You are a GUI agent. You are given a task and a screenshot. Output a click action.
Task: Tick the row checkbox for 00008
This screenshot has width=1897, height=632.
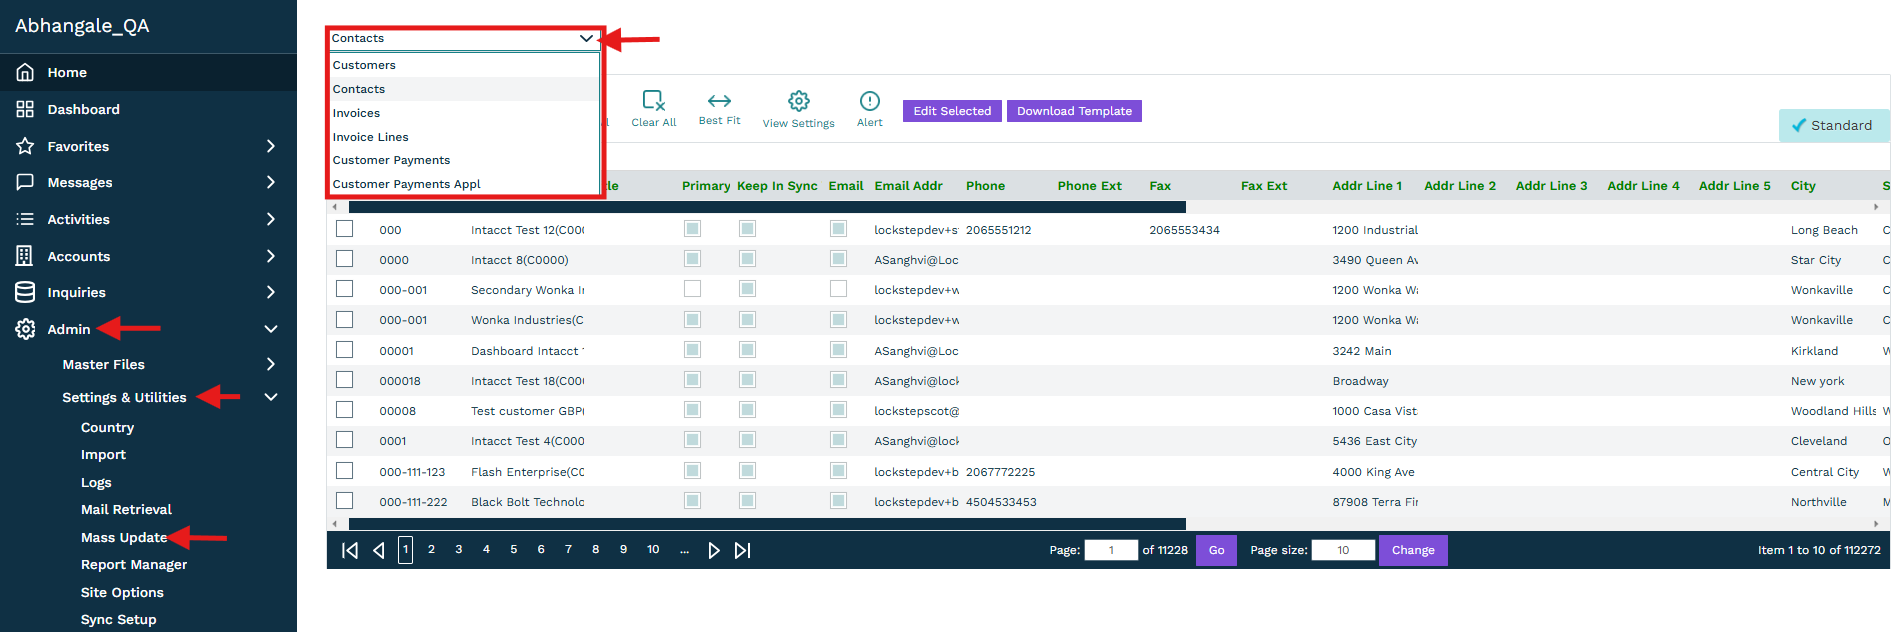coord(345,410)
